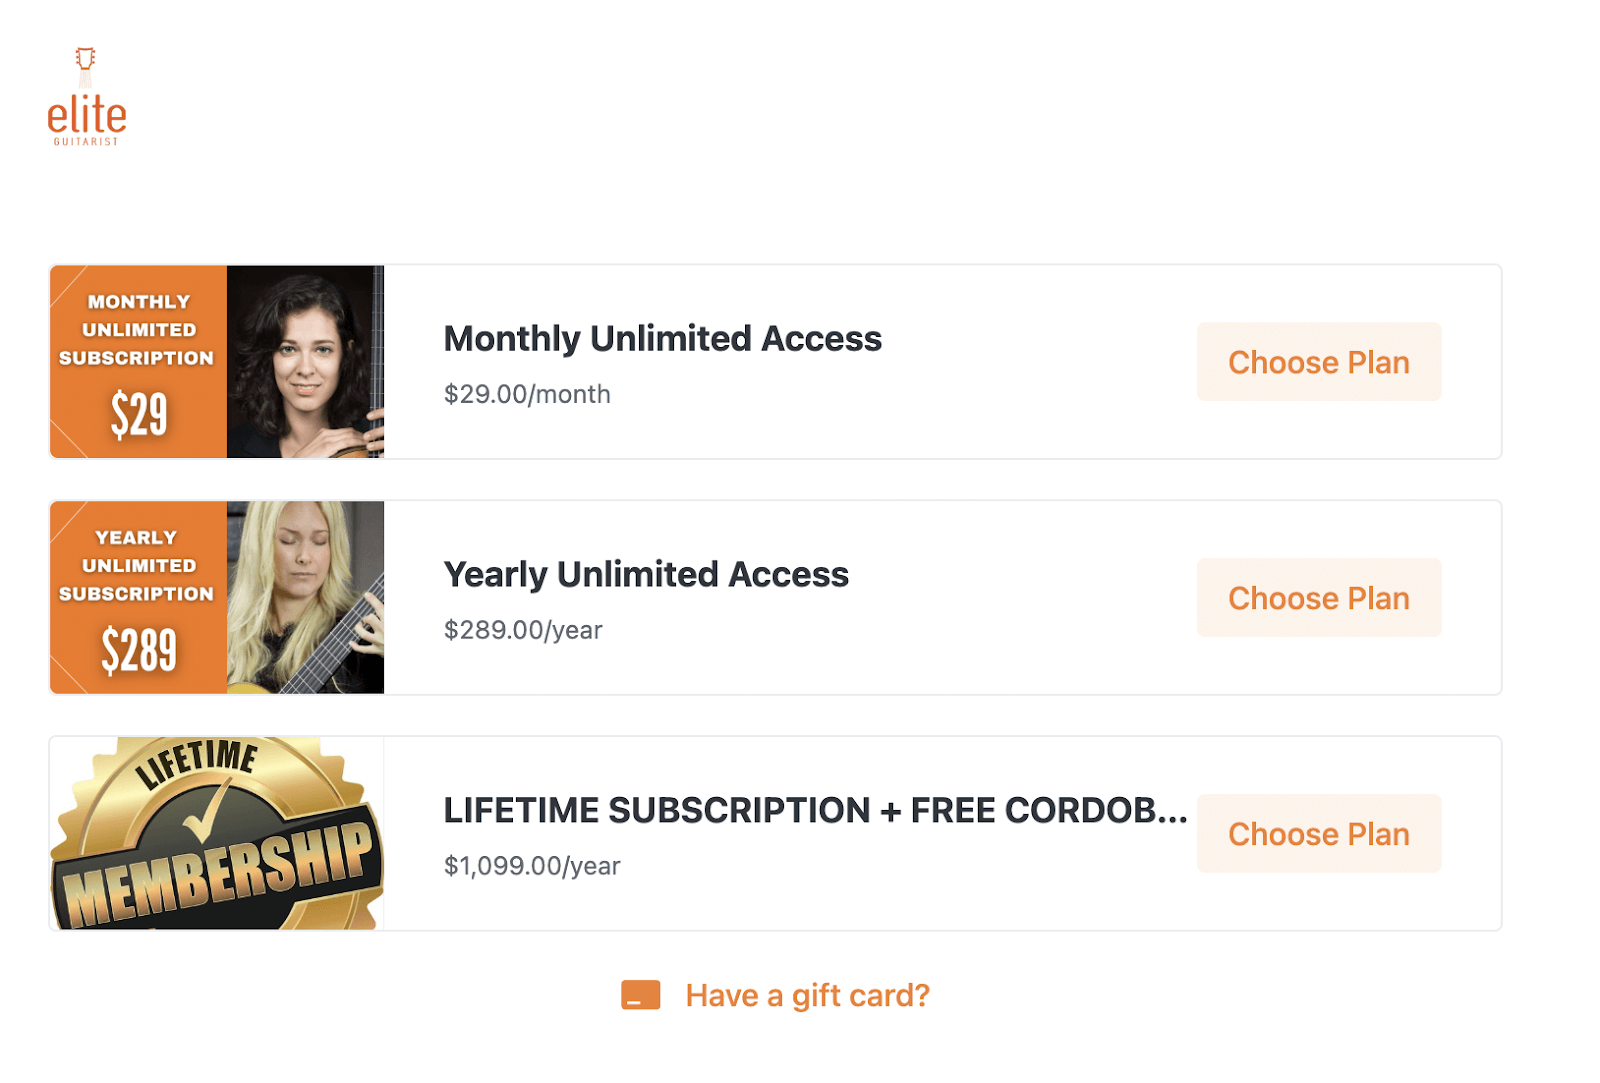Click the Elite Guitarist guitar-head logo

87,95
